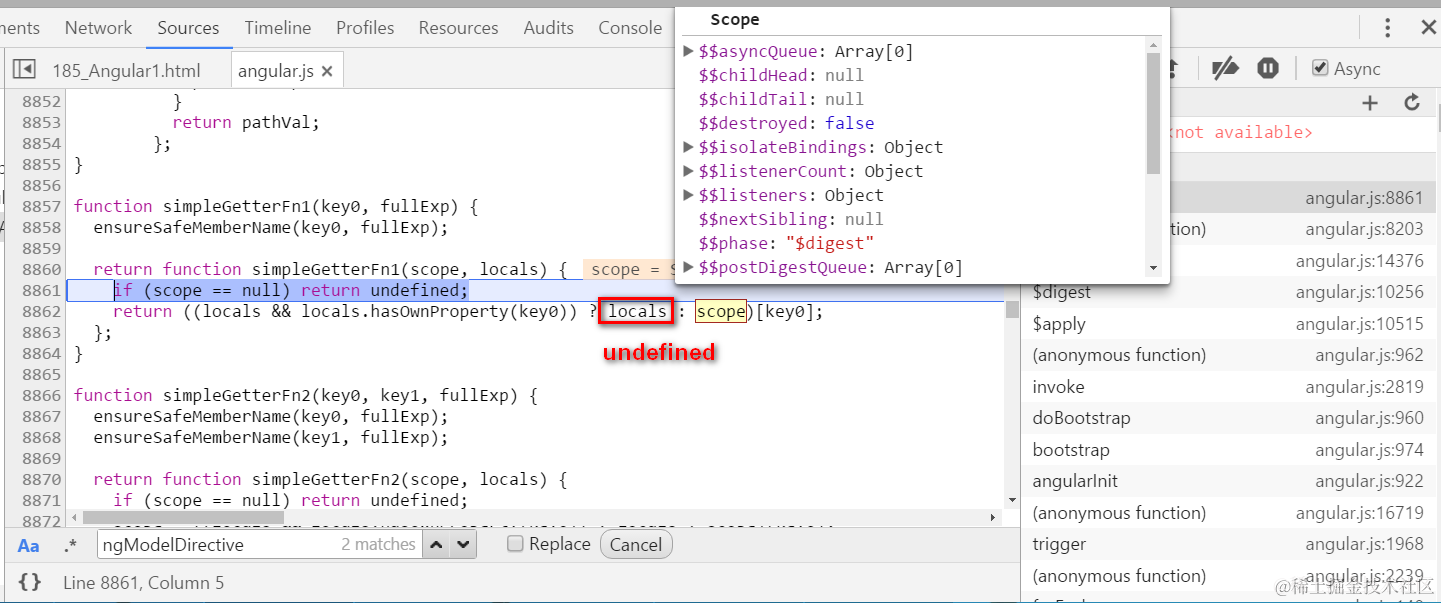Open the Resources tab
Image resolution: width=1441 pixels, height=603 pixels.
459,28
